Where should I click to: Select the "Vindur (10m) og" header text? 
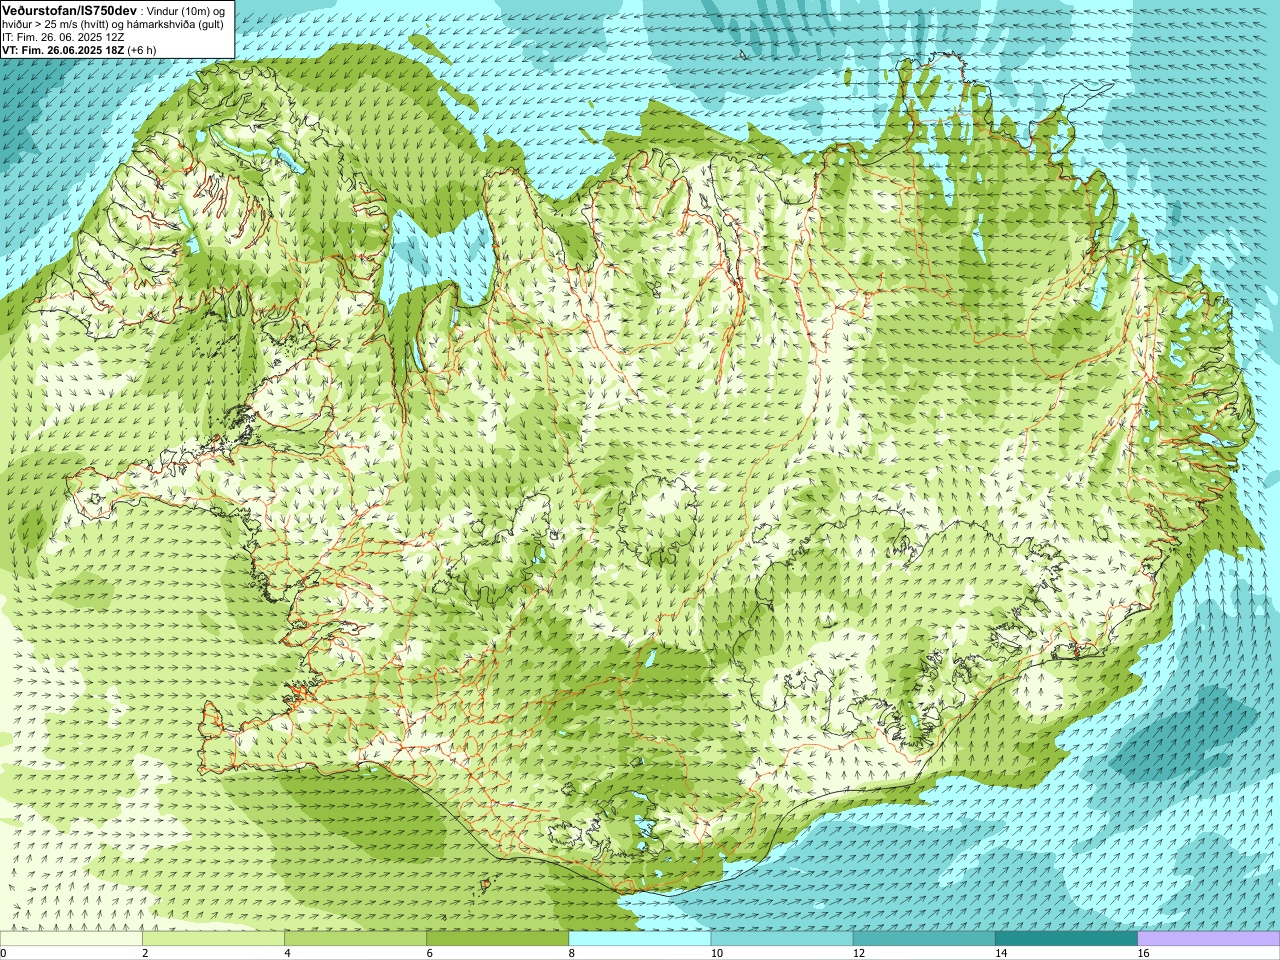186,10
